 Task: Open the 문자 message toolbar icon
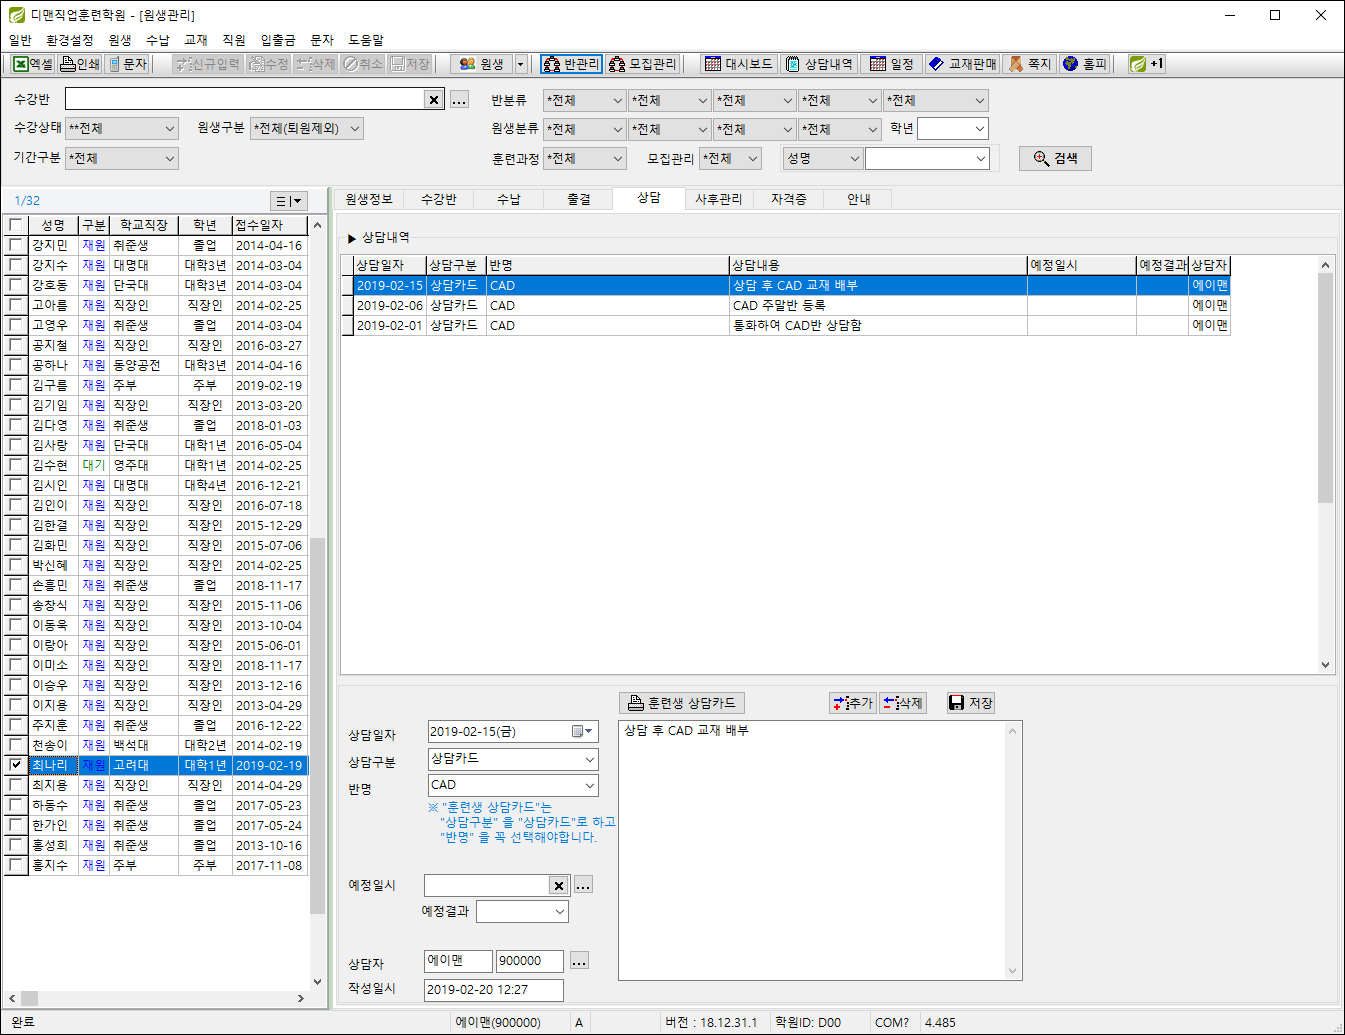128,64
